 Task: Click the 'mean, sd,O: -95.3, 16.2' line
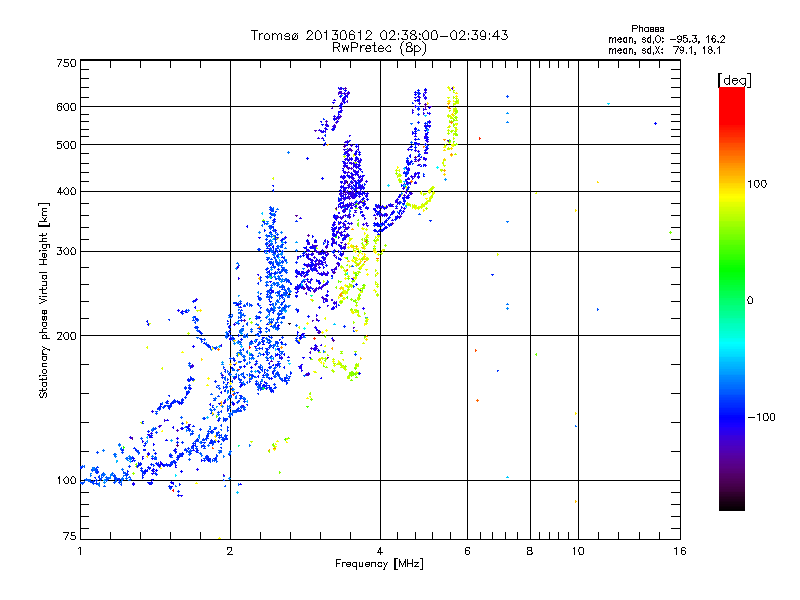coord(666,39)
